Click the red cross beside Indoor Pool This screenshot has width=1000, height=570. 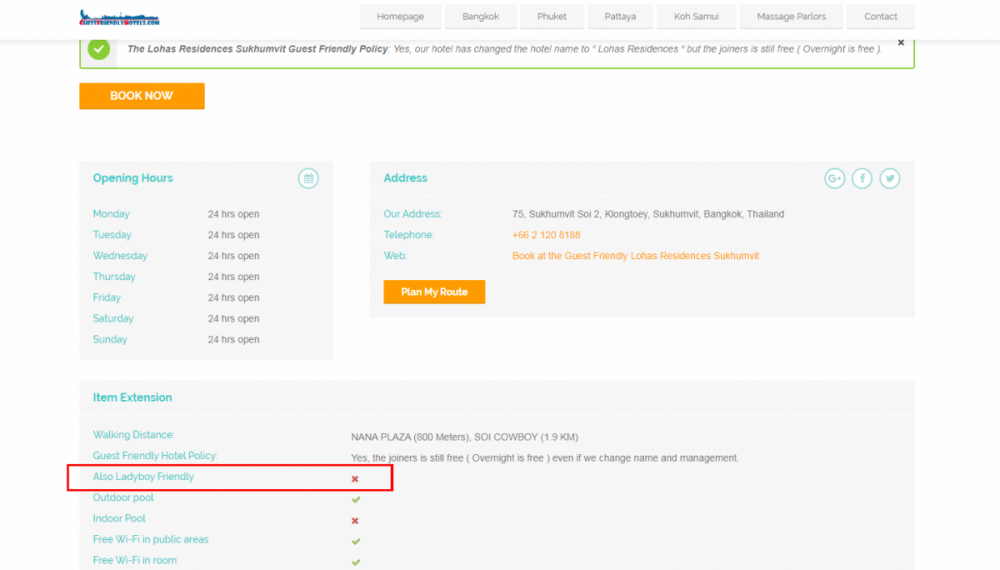pyautogui.click(x=355, y=521)
